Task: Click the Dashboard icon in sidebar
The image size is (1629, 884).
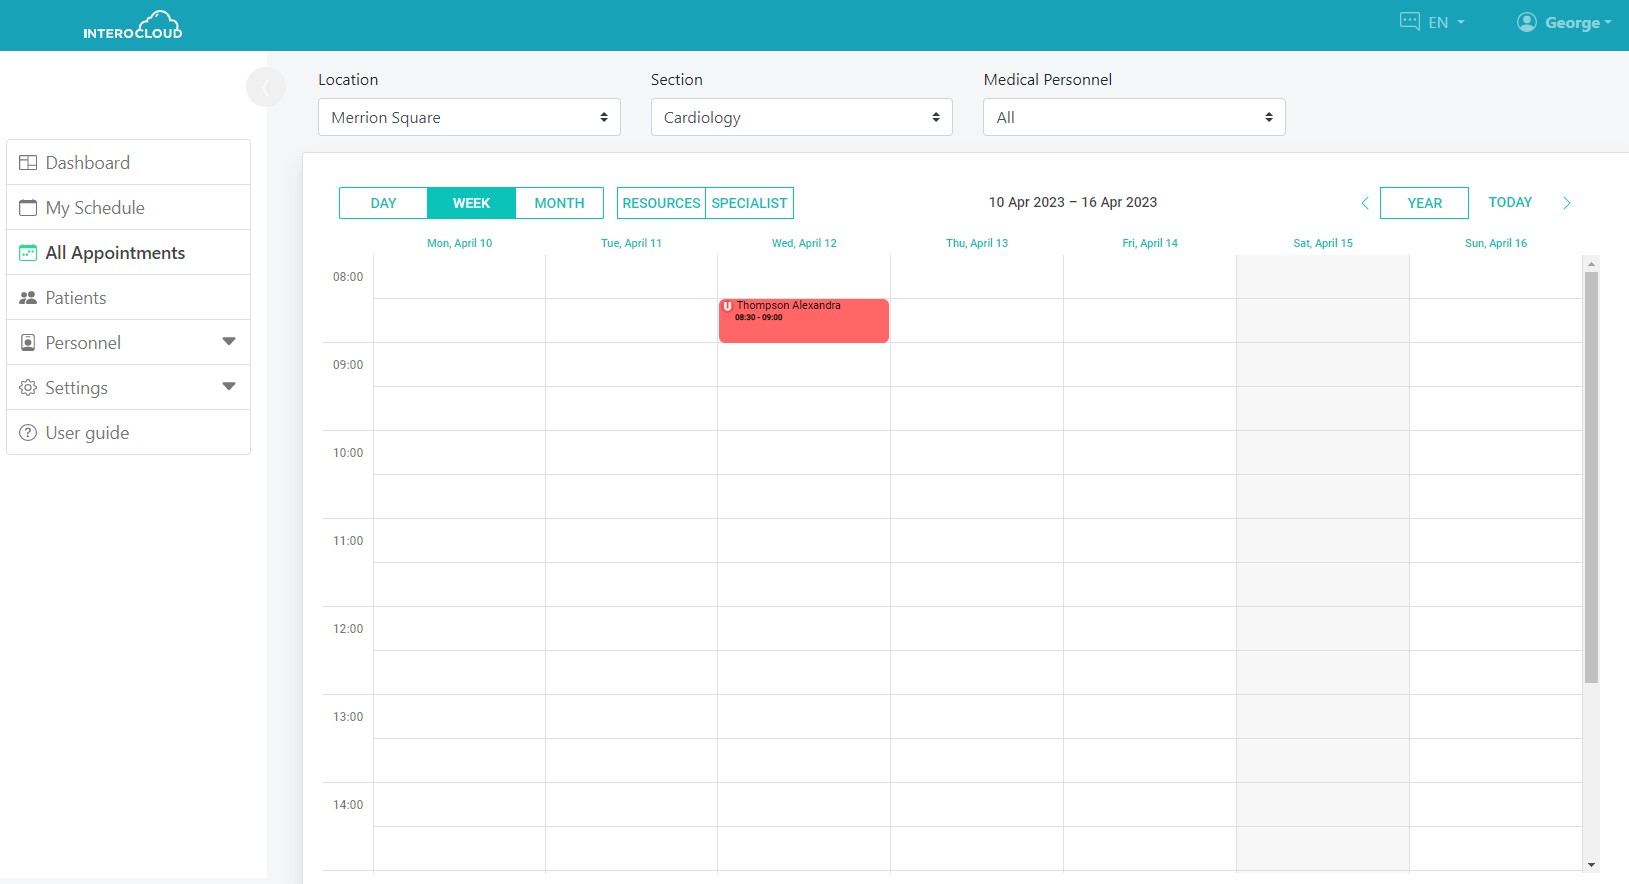Action: click(x=28, y=163)
